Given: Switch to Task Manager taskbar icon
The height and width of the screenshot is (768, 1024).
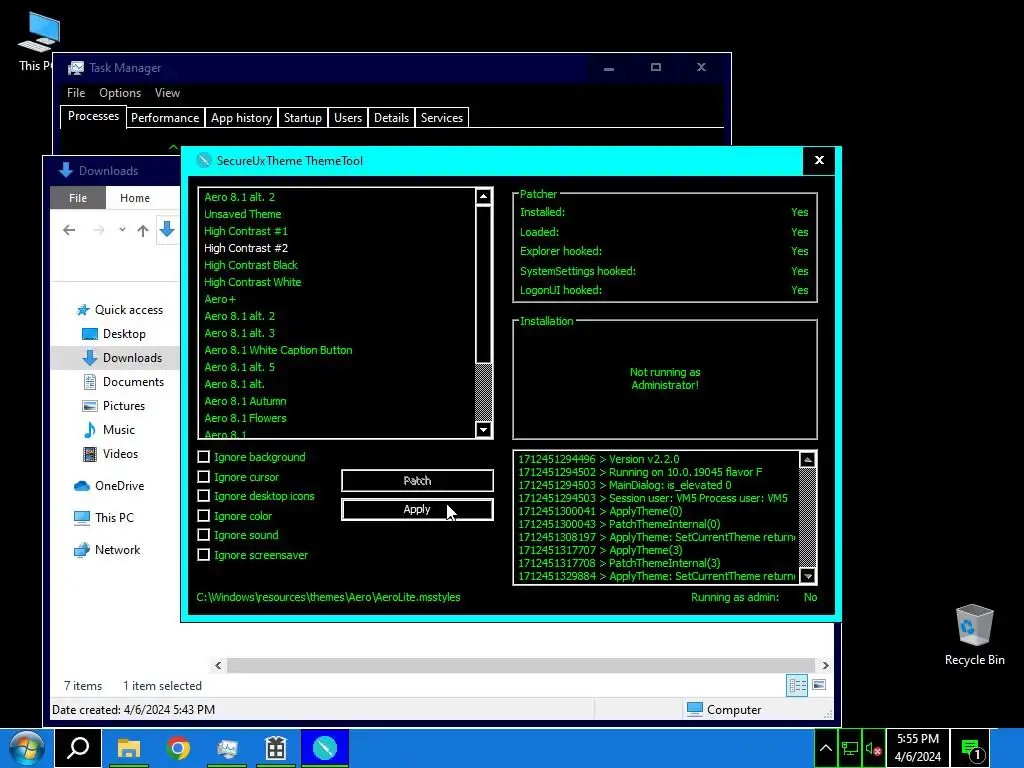Looking at the screenshot, I should point(227,748).
